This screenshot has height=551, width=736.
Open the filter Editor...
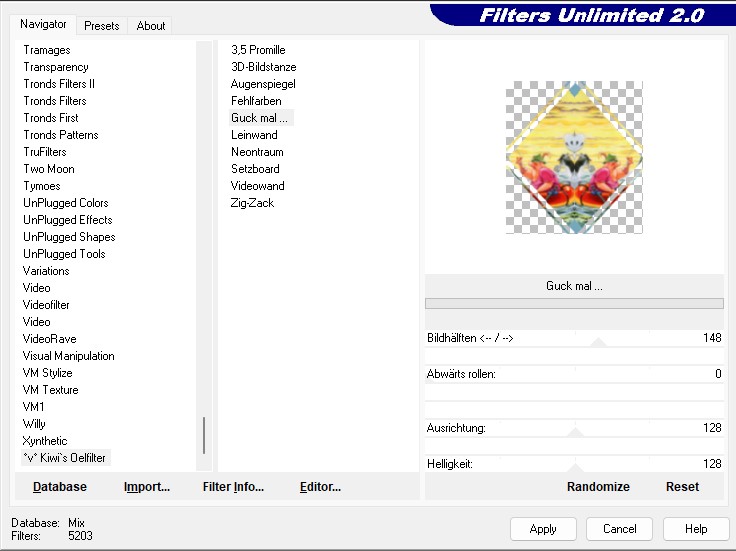click(x=320, y=487)
